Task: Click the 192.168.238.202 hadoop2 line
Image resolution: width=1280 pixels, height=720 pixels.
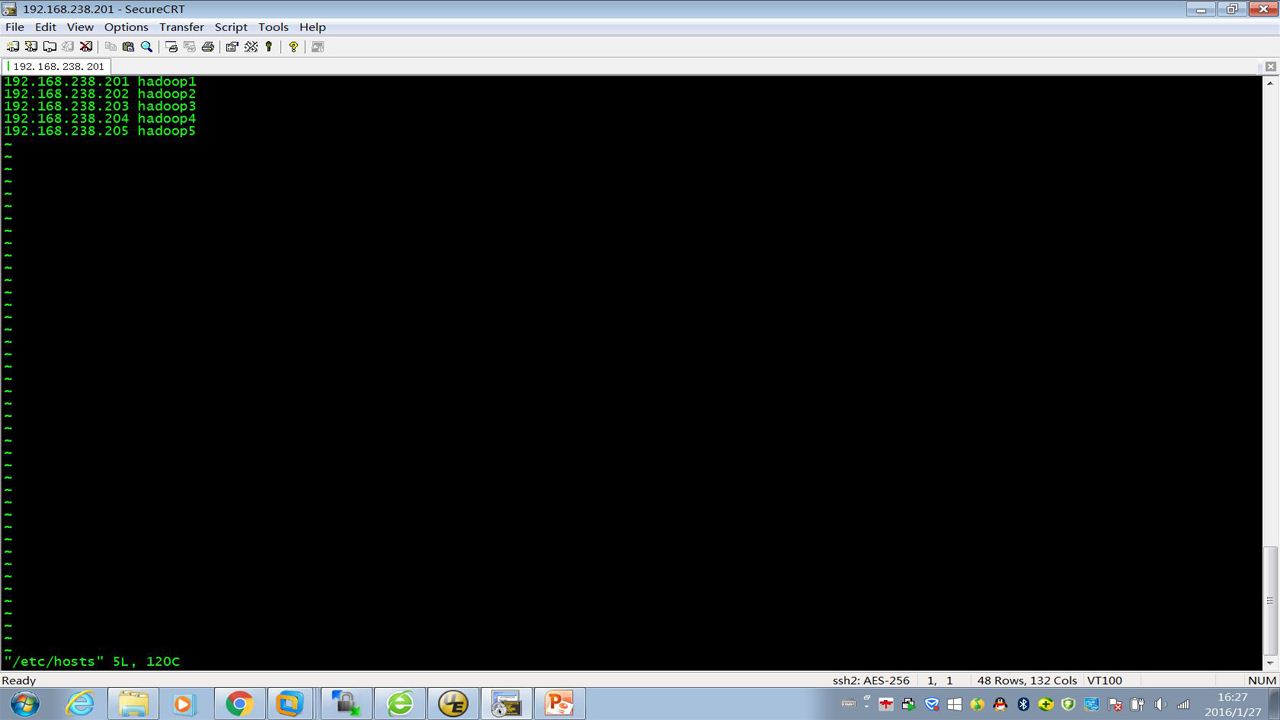Action: 100,94
